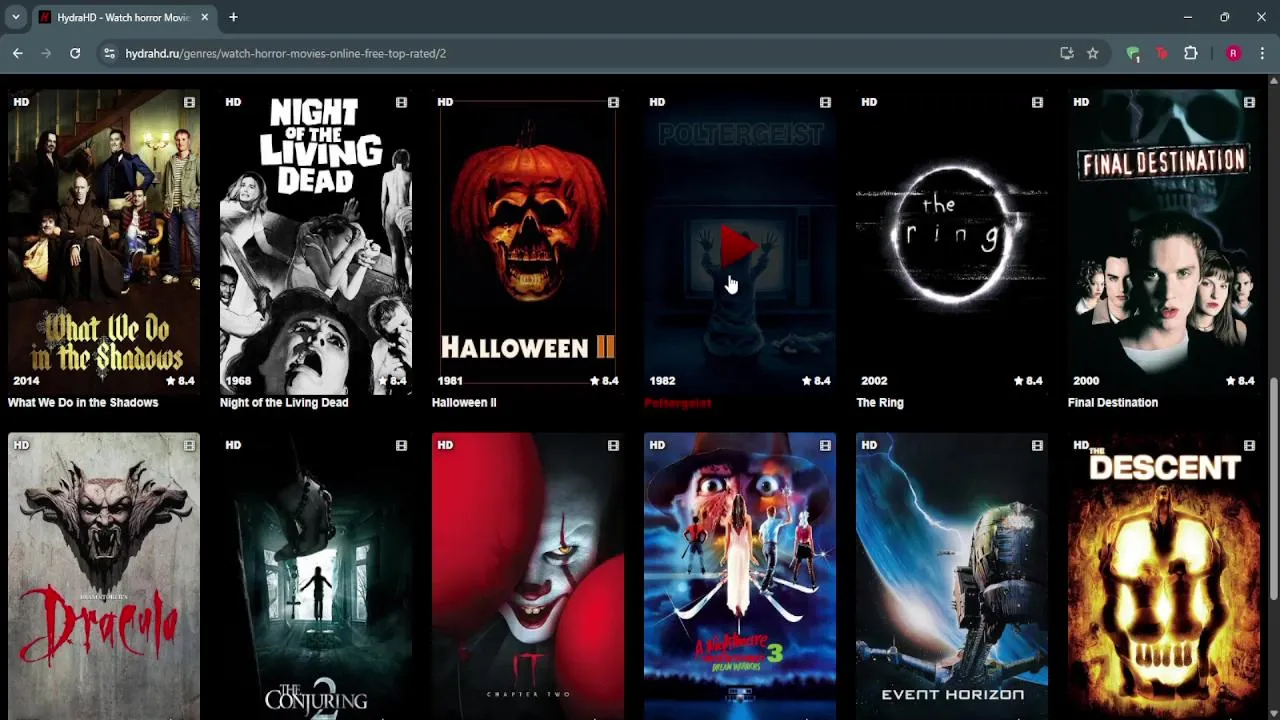Screen dimensions: 1280x720
Task: Click bookmark icon on What We Do in the Shadows
Action: click(x=189, y=102)
